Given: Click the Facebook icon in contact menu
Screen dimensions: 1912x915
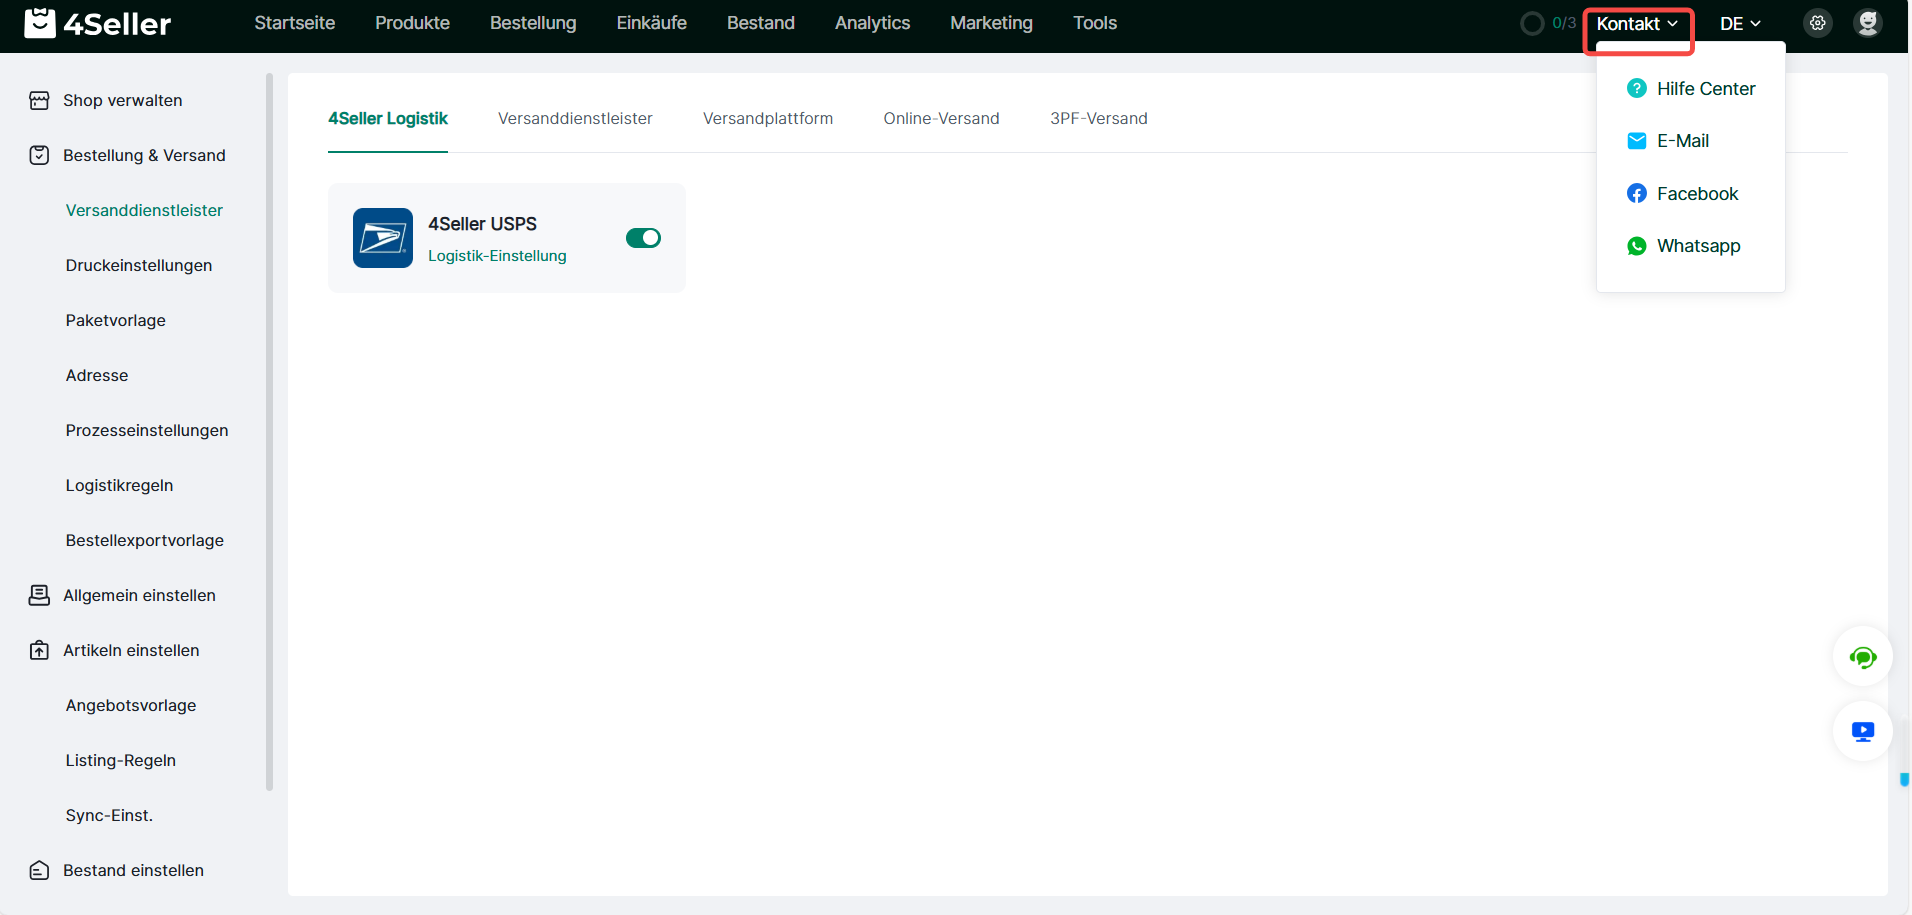Looking at the screenshot, I should [1636, 194].
